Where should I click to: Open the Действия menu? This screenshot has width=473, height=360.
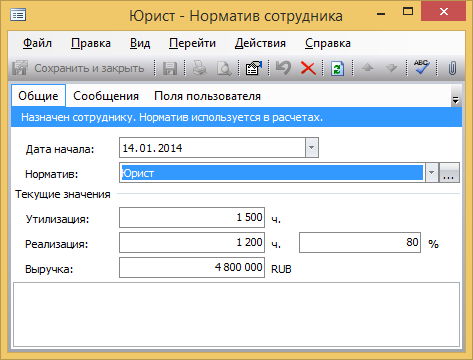click(260, 43)
